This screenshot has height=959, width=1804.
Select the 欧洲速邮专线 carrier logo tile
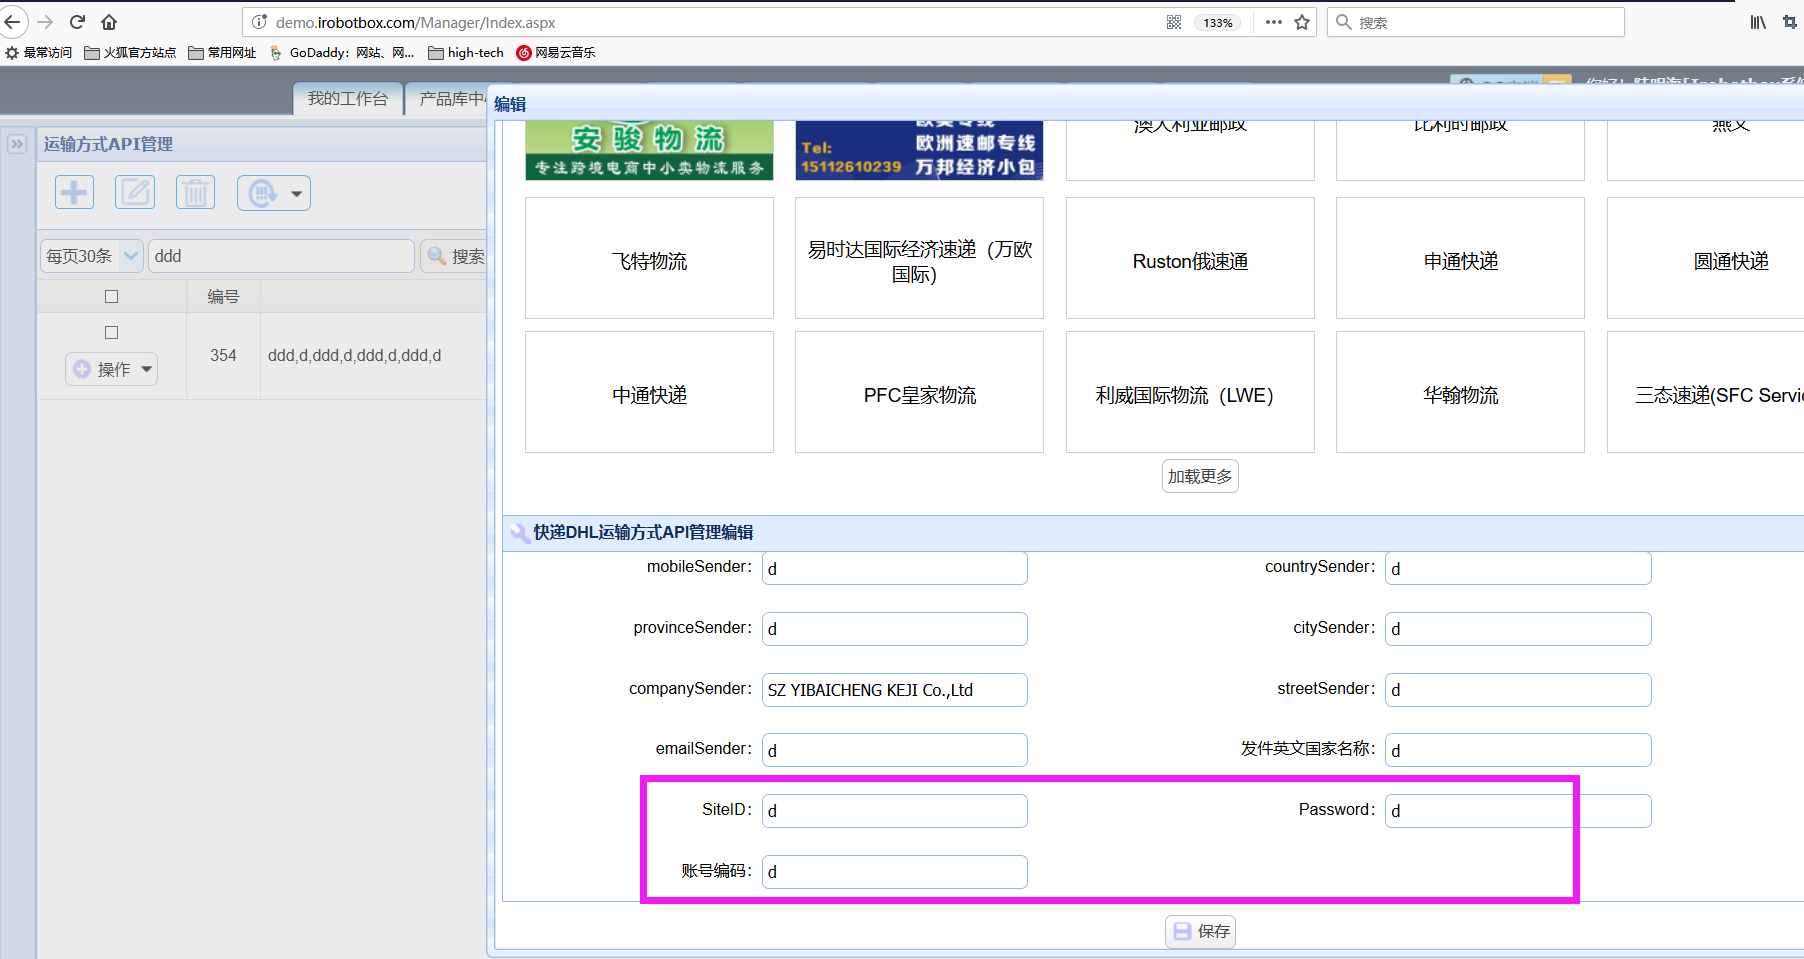919,150
